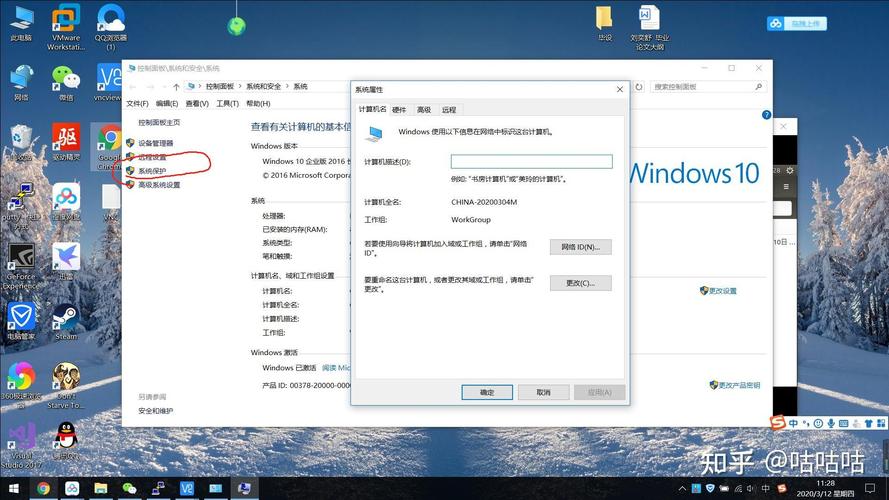Open the yellow 毕设 folder on desktop
Screen dimensions: 889x500
(604, 23)
